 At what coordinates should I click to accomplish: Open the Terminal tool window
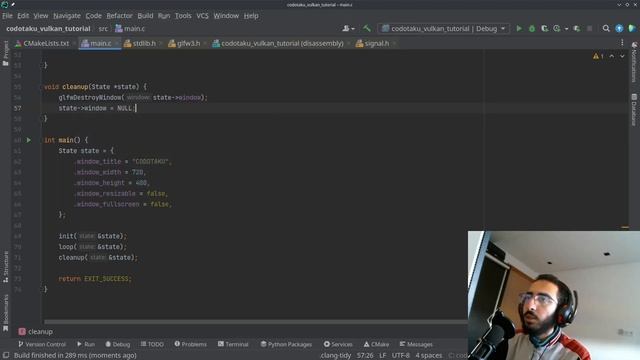233,344
